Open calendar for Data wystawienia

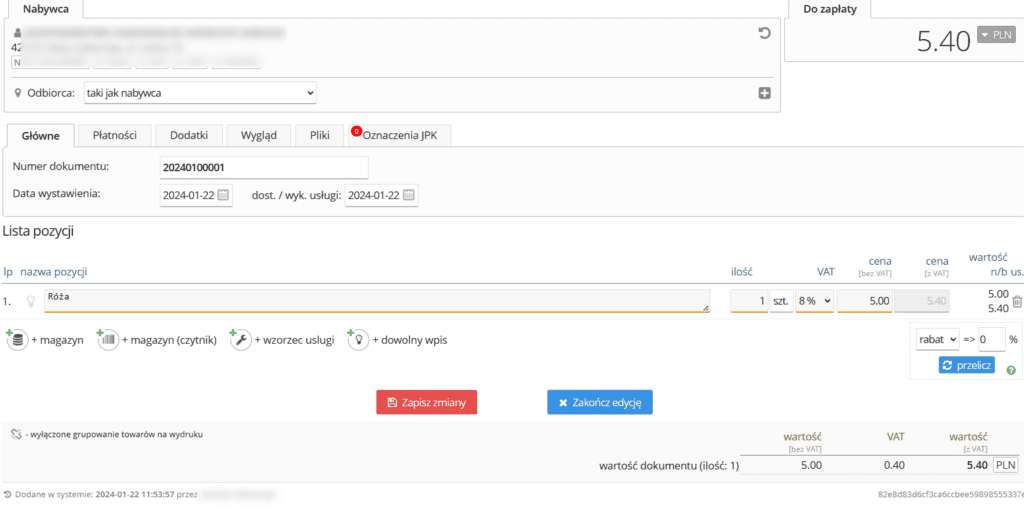pos(223,195)
